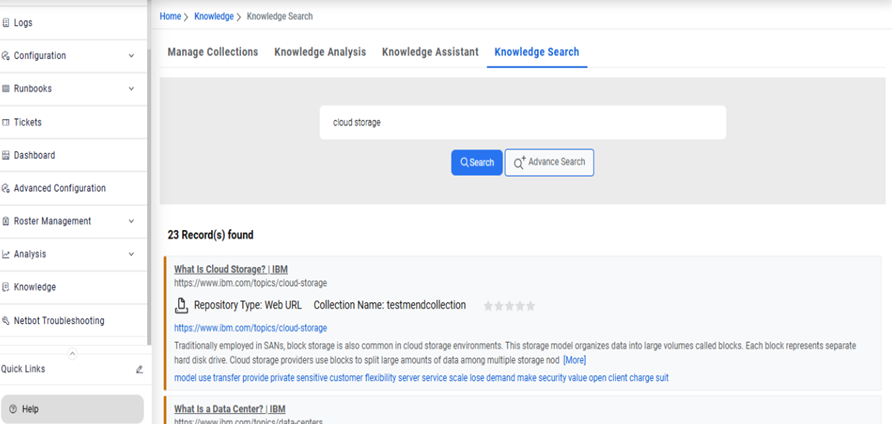Click the Tickets icon in sidebar
This screenshot has height=424, width=892.
coord(6,122)
